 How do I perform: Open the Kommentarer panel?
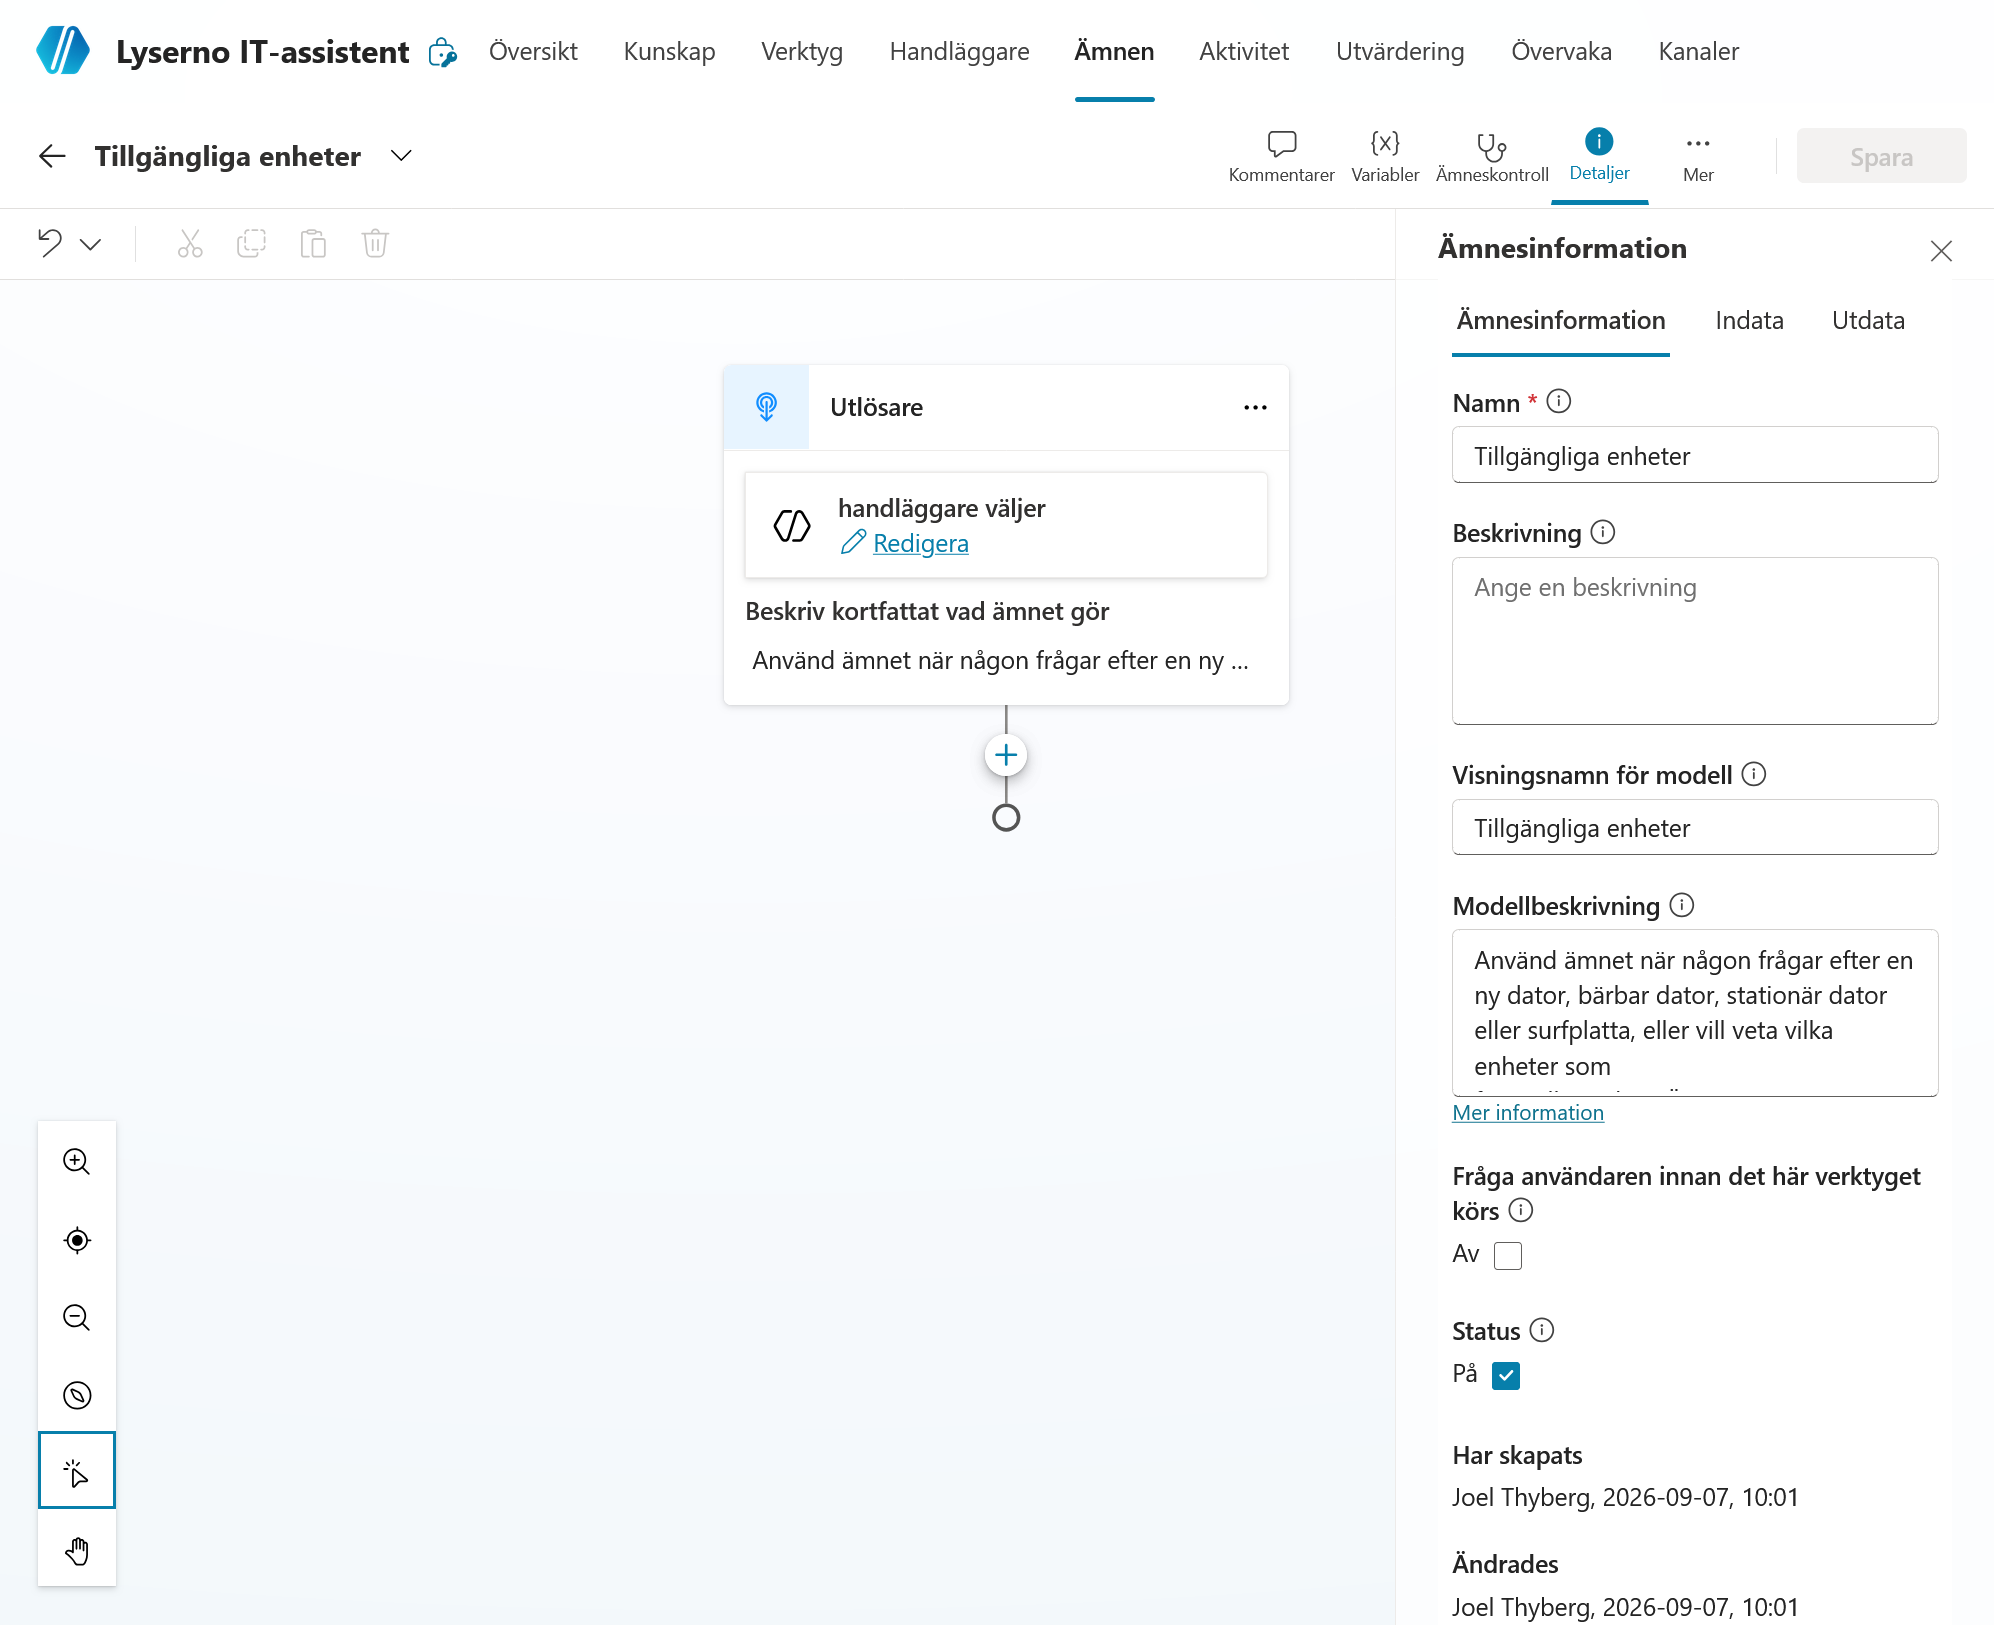click(x=1281, y=157)
